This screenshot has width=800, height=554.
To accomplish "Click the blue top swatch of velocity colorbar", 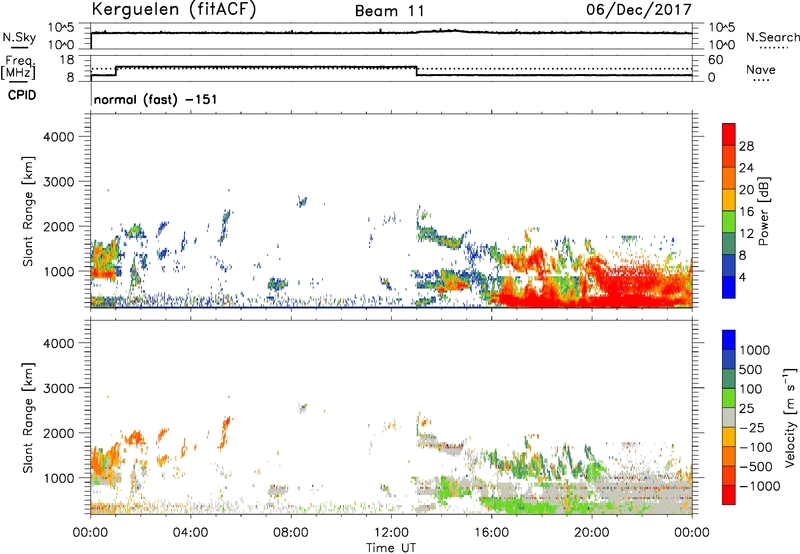I will [729, 340].
